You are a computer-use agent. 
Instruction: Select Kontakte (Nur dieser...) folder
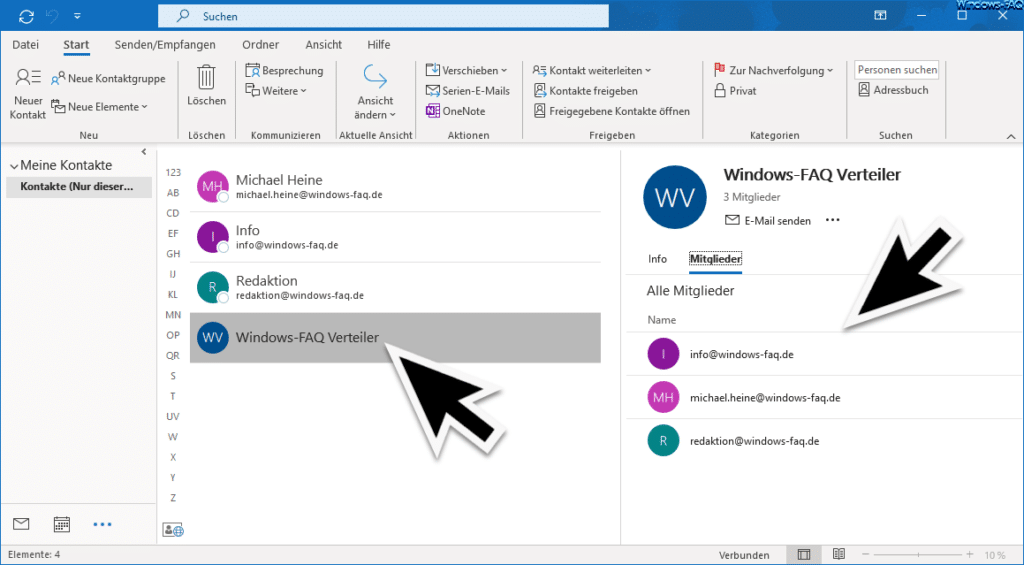pyautogui.click(x=79, y=187)
